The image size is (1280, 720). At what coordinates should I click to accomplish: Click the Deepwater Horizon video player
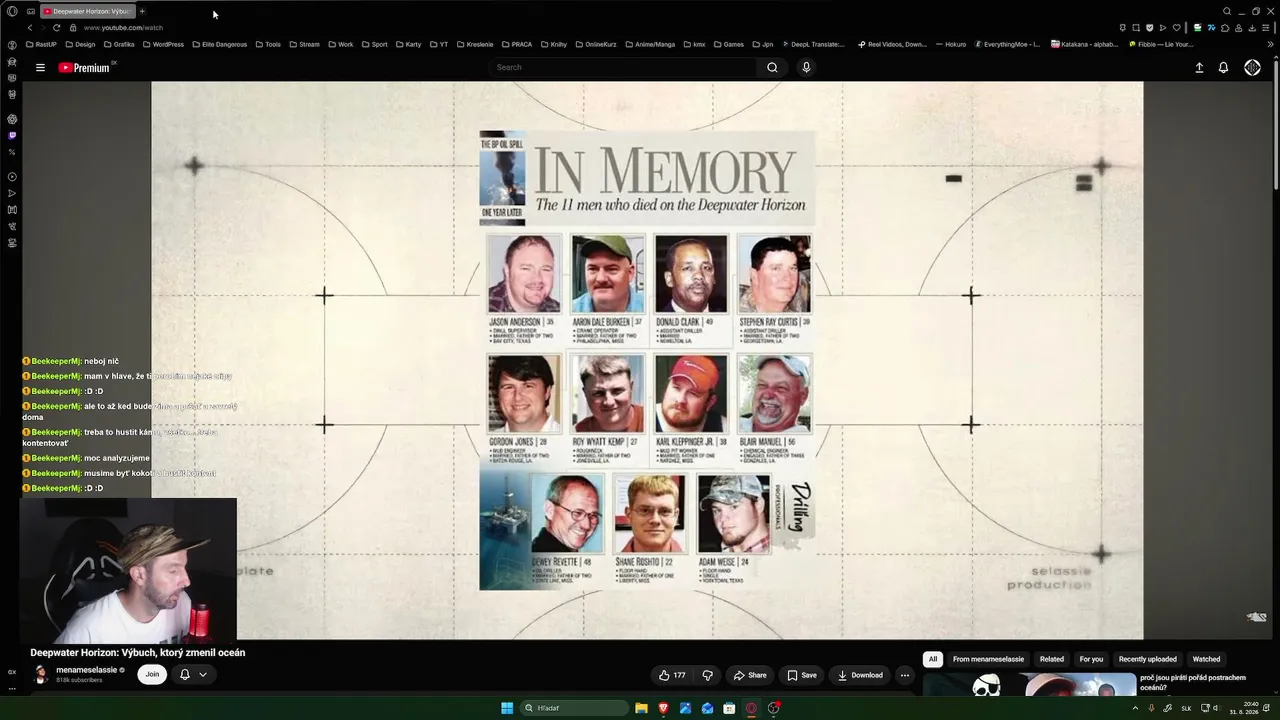point(647,360)
